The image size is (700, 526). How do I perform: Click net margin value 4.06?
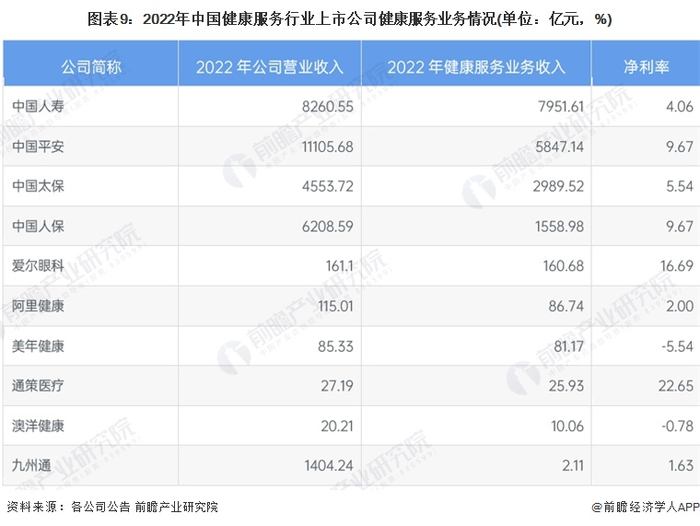pos(679,107)
